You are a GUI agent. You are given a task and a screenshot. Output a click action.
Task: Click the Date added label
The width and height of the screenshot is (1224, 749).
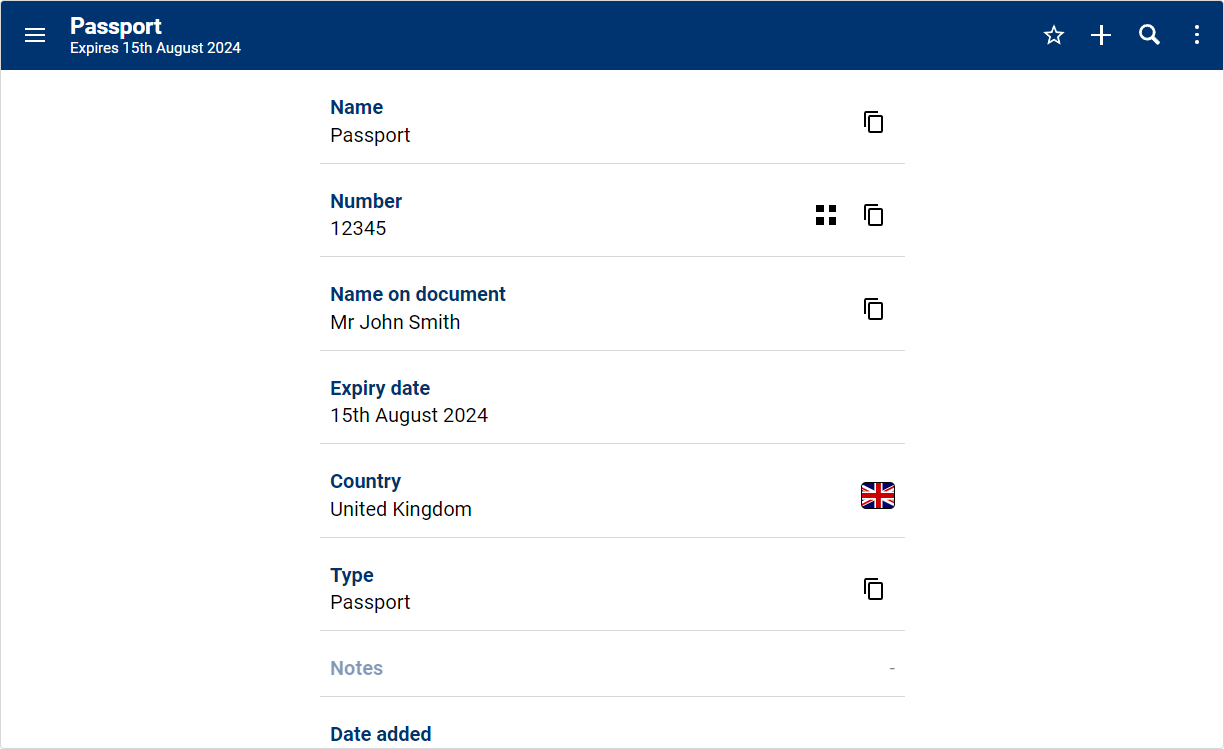[381, 734]
